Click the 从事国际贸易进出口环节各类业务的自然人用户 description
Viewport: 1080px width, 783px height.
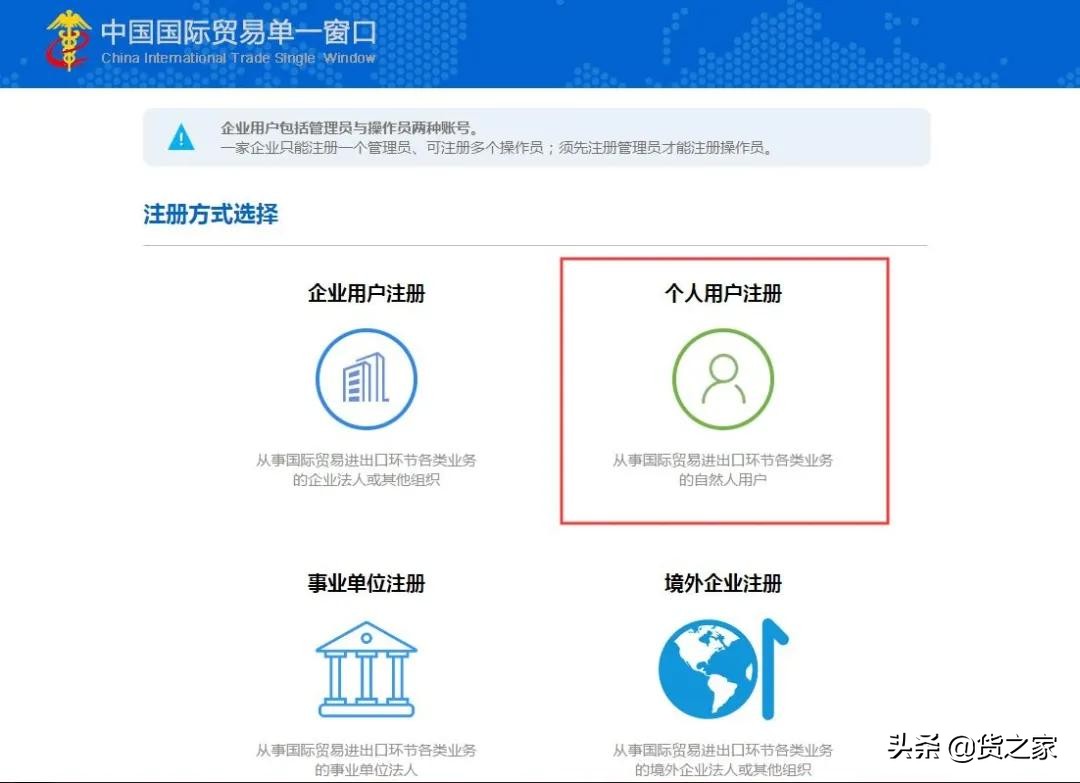pos(721,470)
